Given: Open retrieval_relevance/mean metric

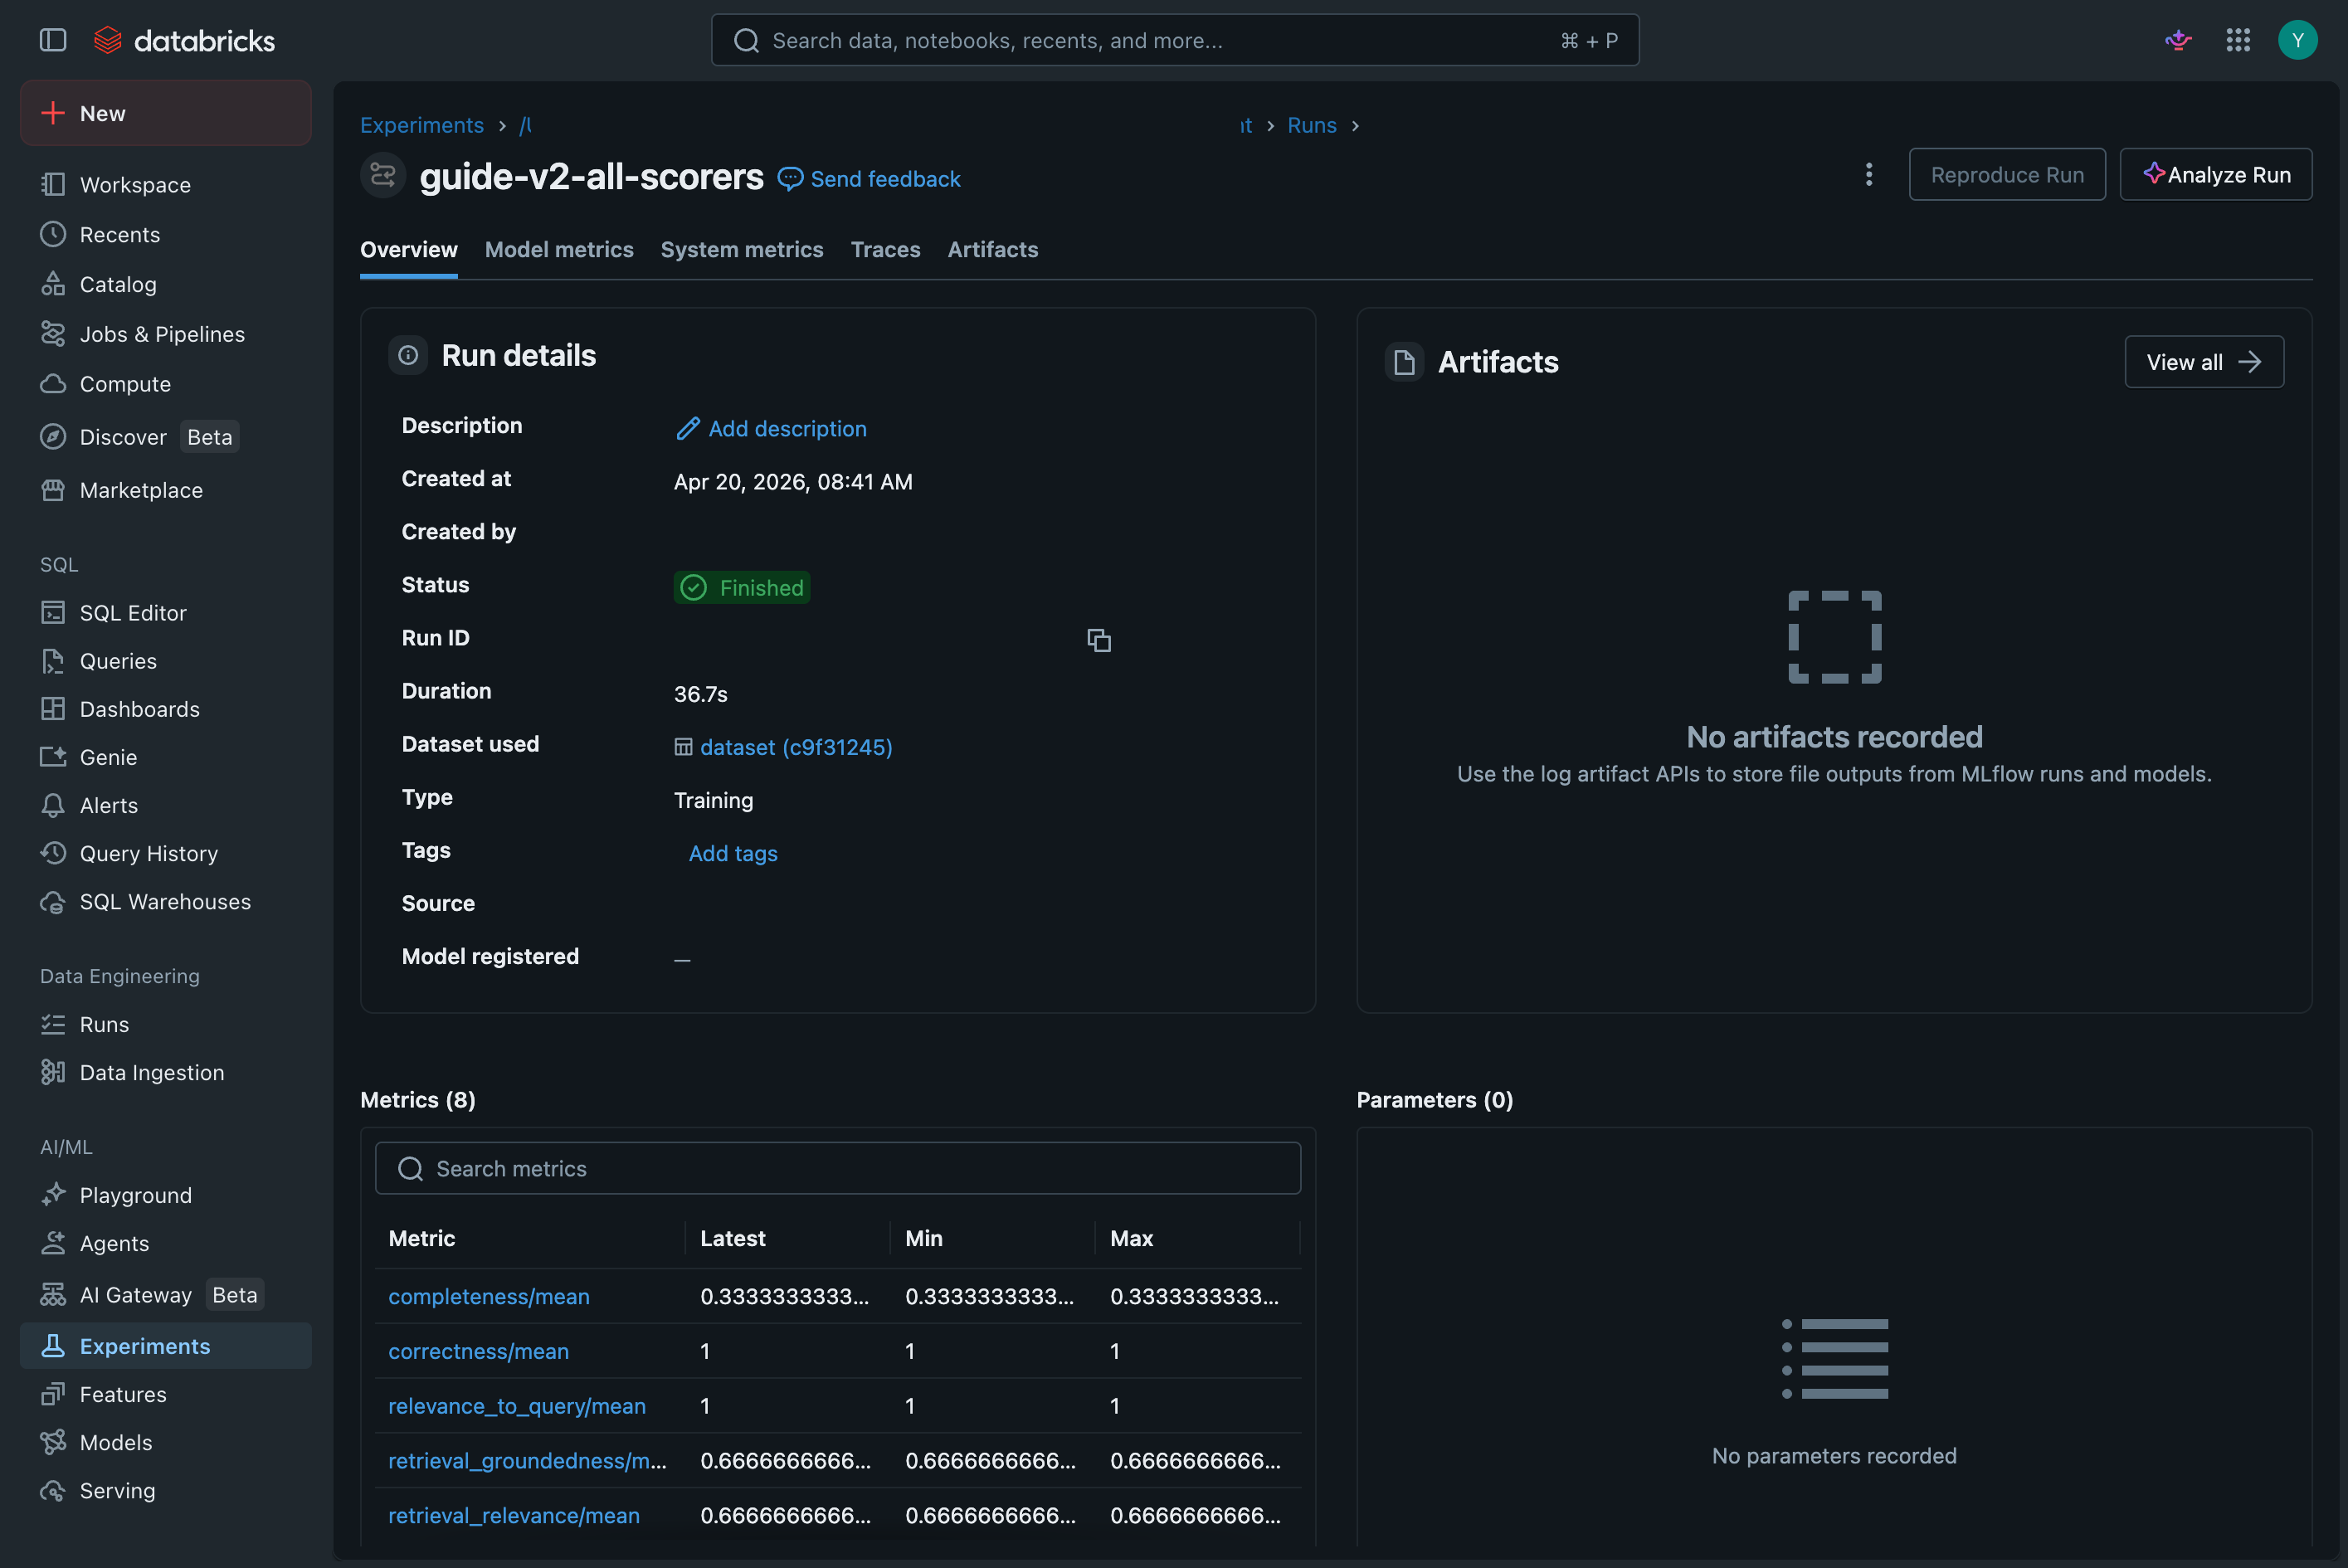Looking at the screenshot, I should [x=514, y=1516].
